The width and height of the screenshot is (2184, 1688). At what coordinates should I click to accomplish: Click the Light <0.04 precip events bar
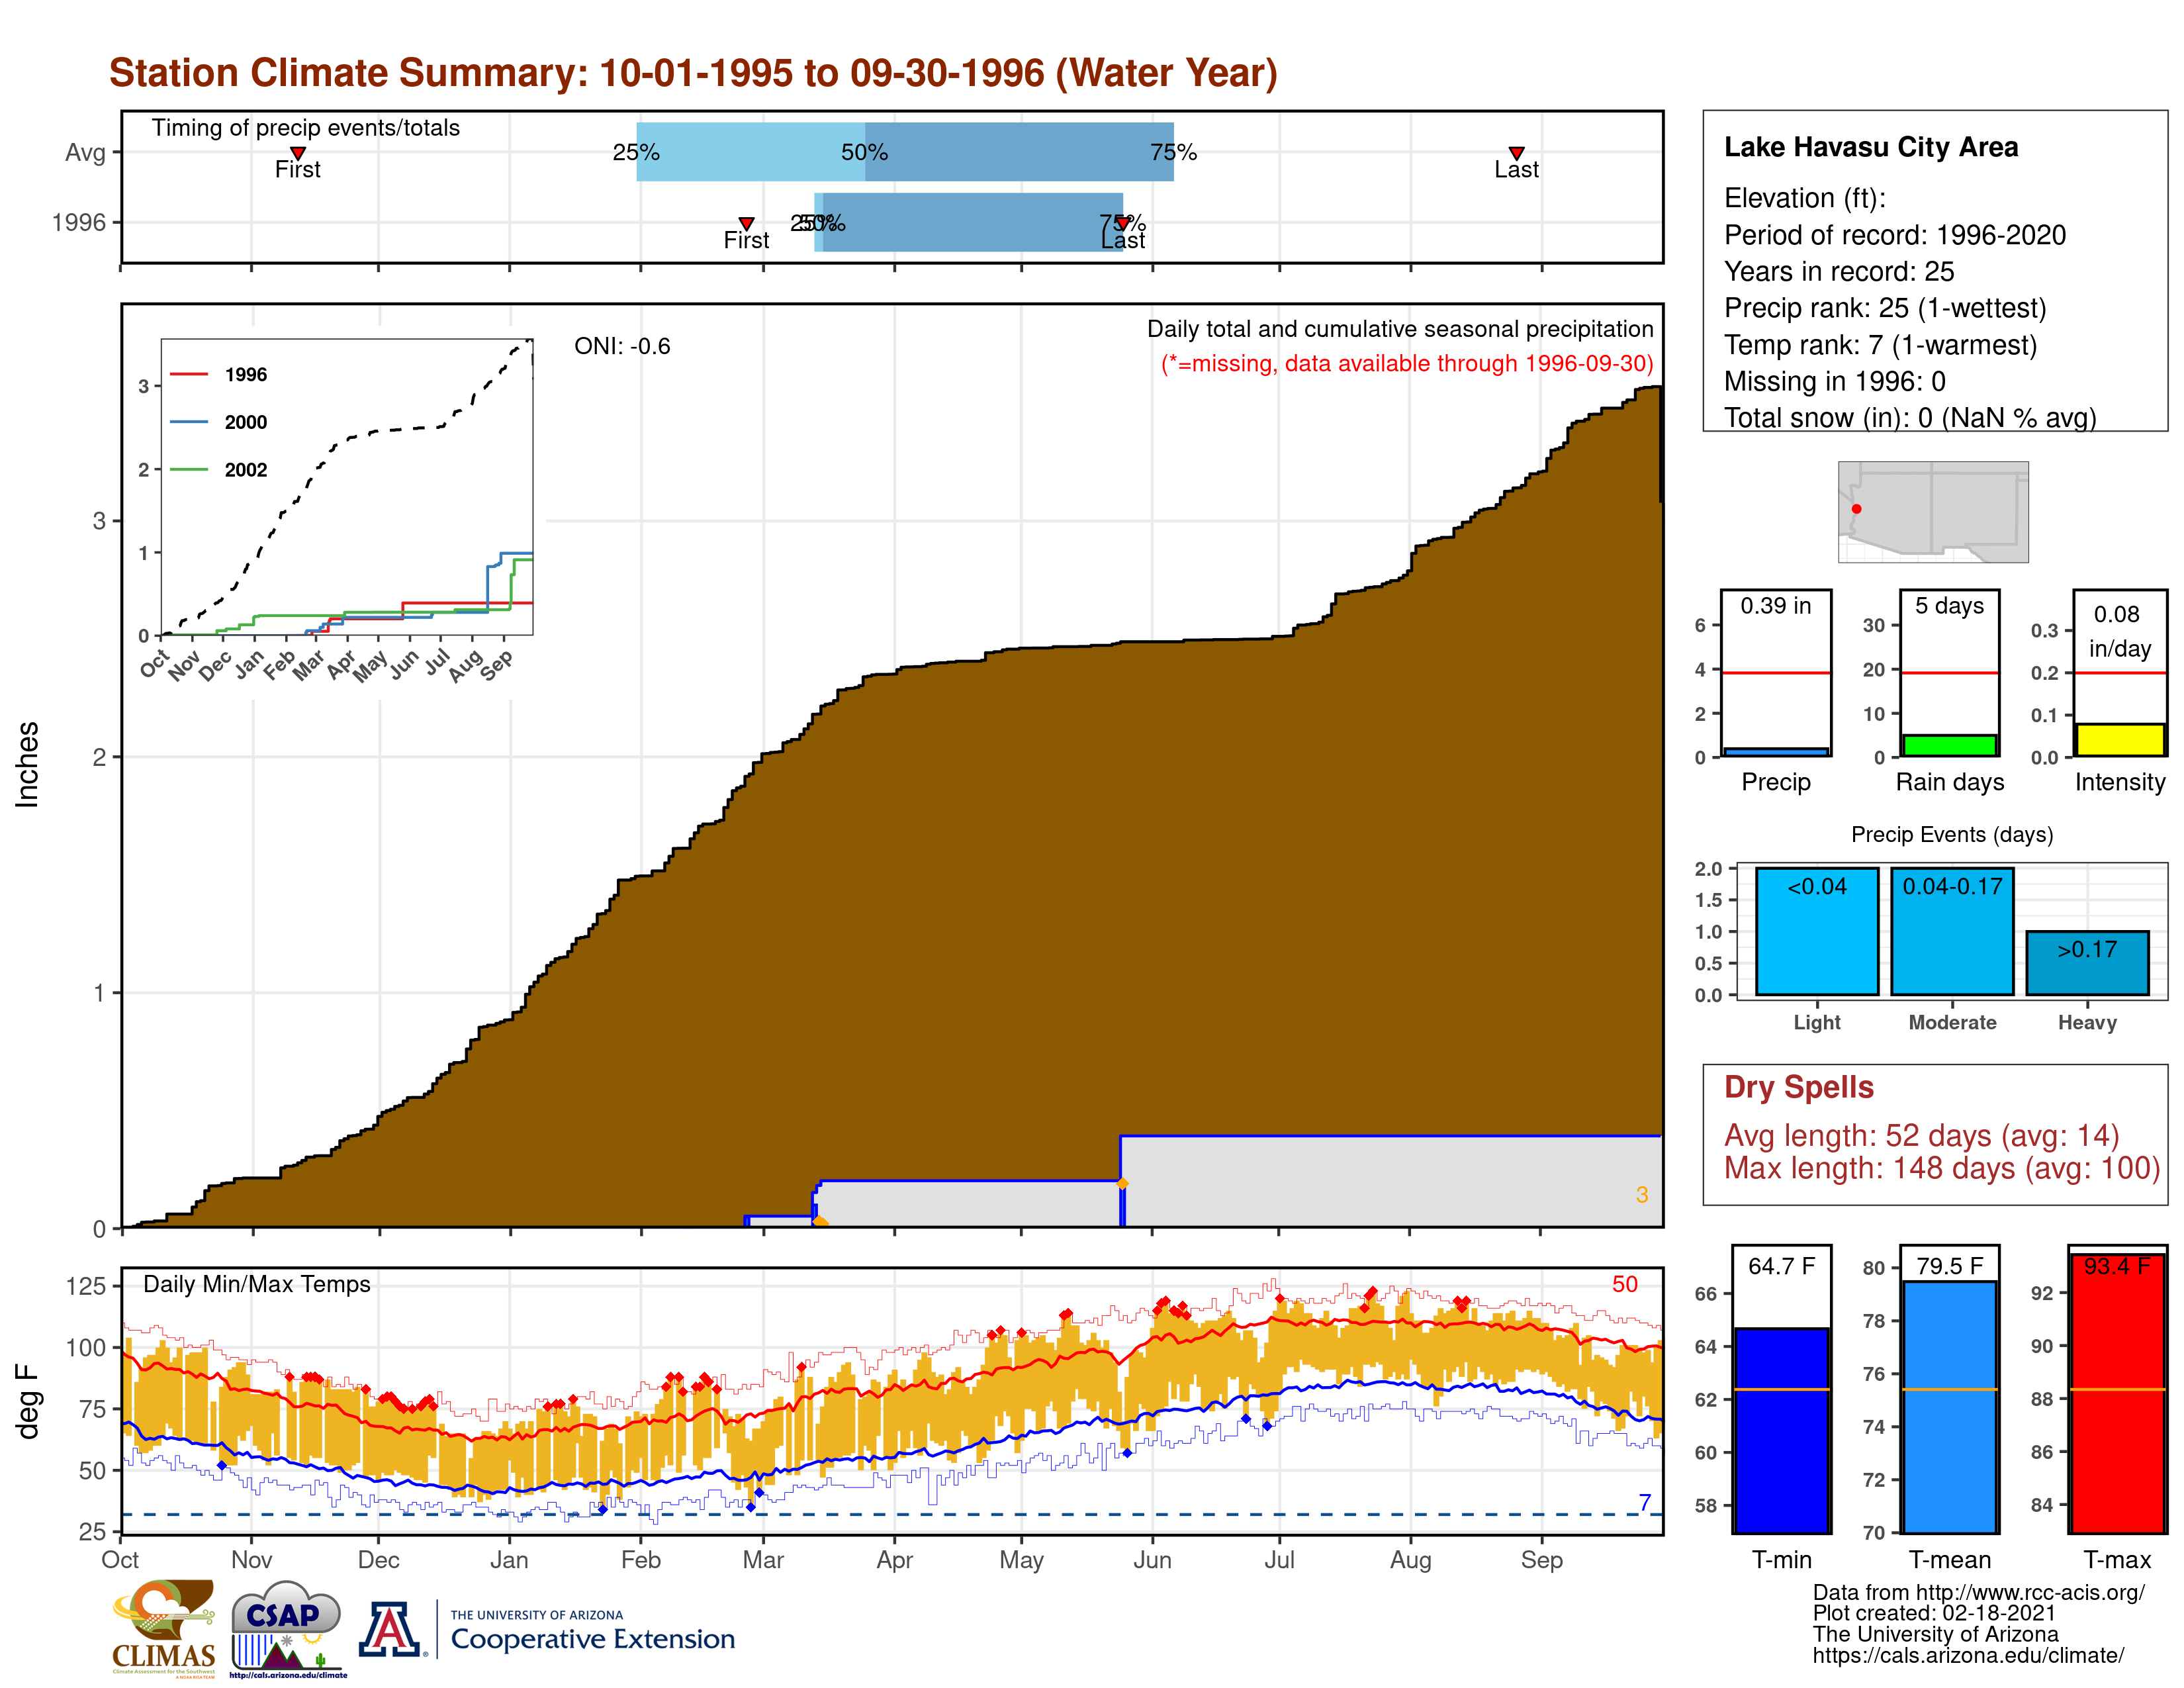click(1817, 931)
